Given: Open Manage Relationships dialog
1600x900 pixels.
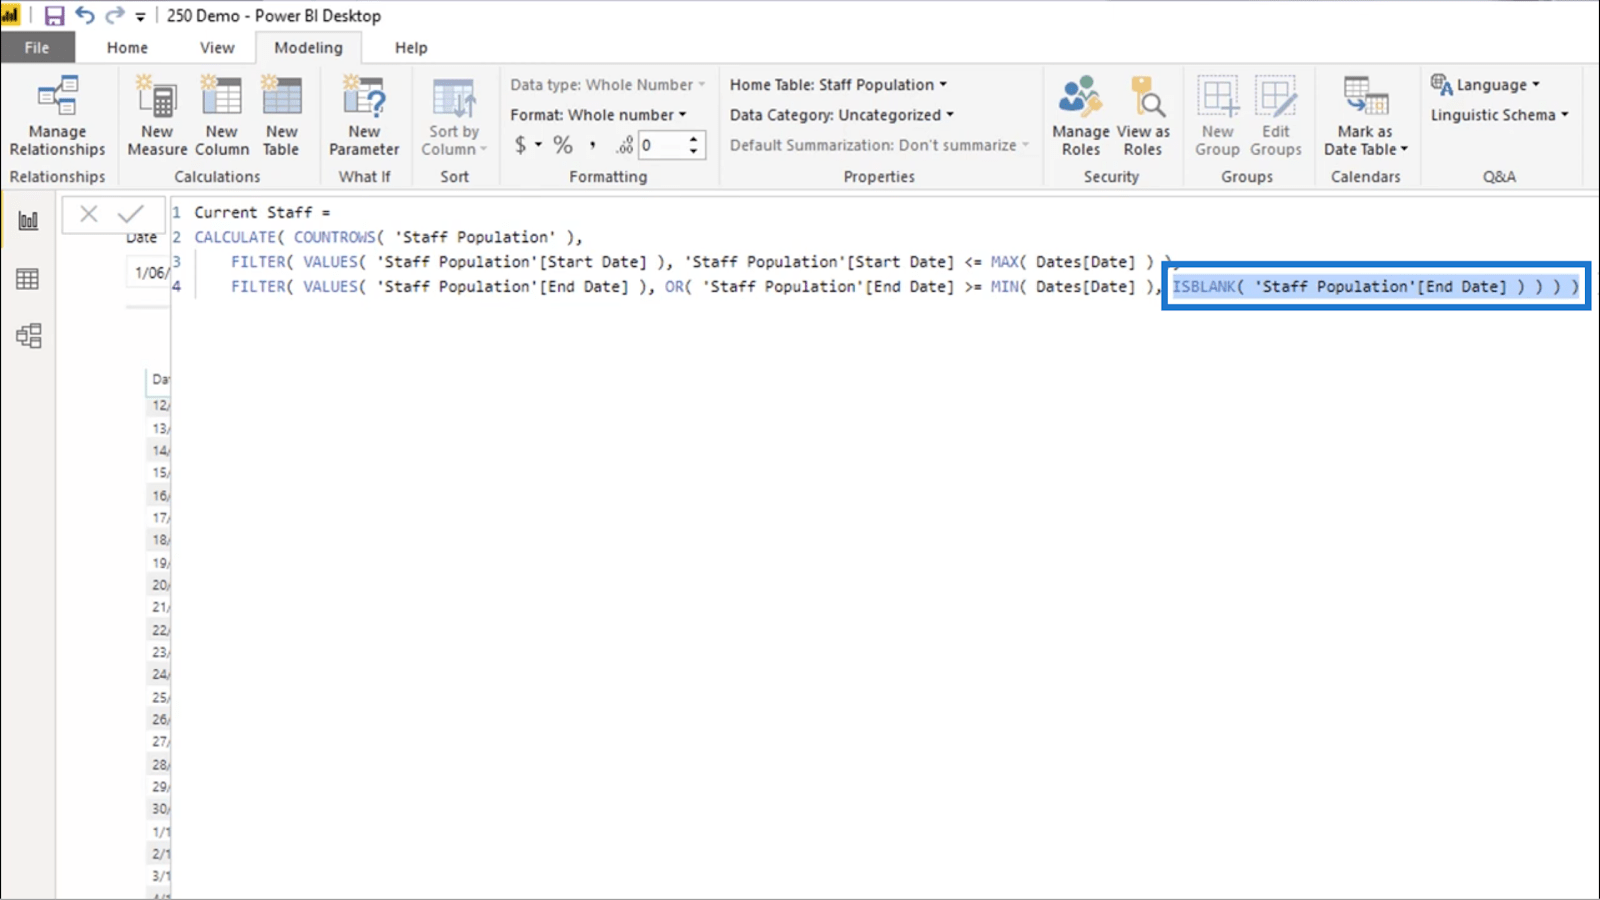Looking at the screenshot, I should (58, 116).
